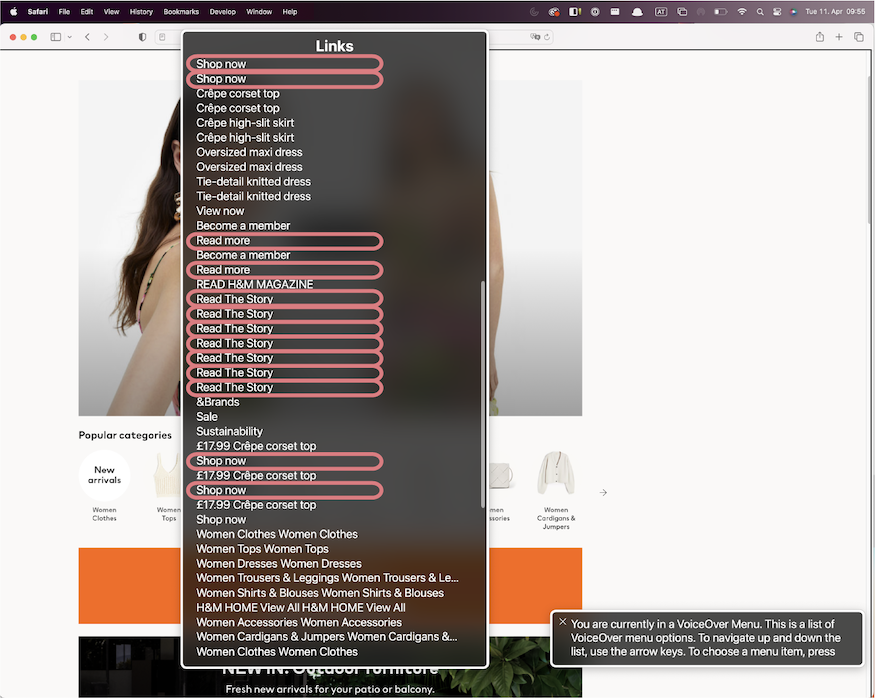875x698 pixels.
Task: Open Control Center
Action: [x=777, y=12]
